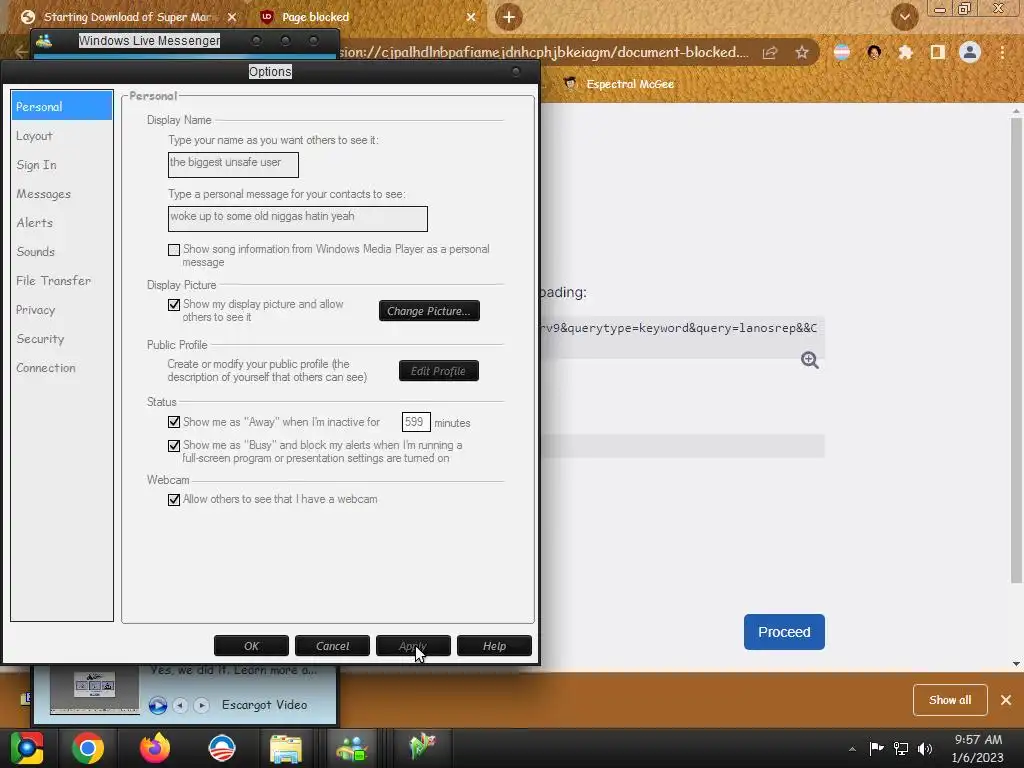This screenshot has height=768, width=1024.
Task: Open File Explorer from the taskbar
Action: (x=286, y=748)
